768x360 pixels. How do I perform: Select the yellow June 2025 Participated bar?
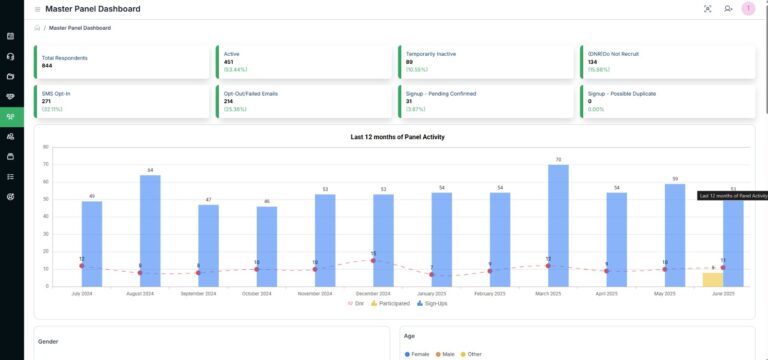coord(713,280)
